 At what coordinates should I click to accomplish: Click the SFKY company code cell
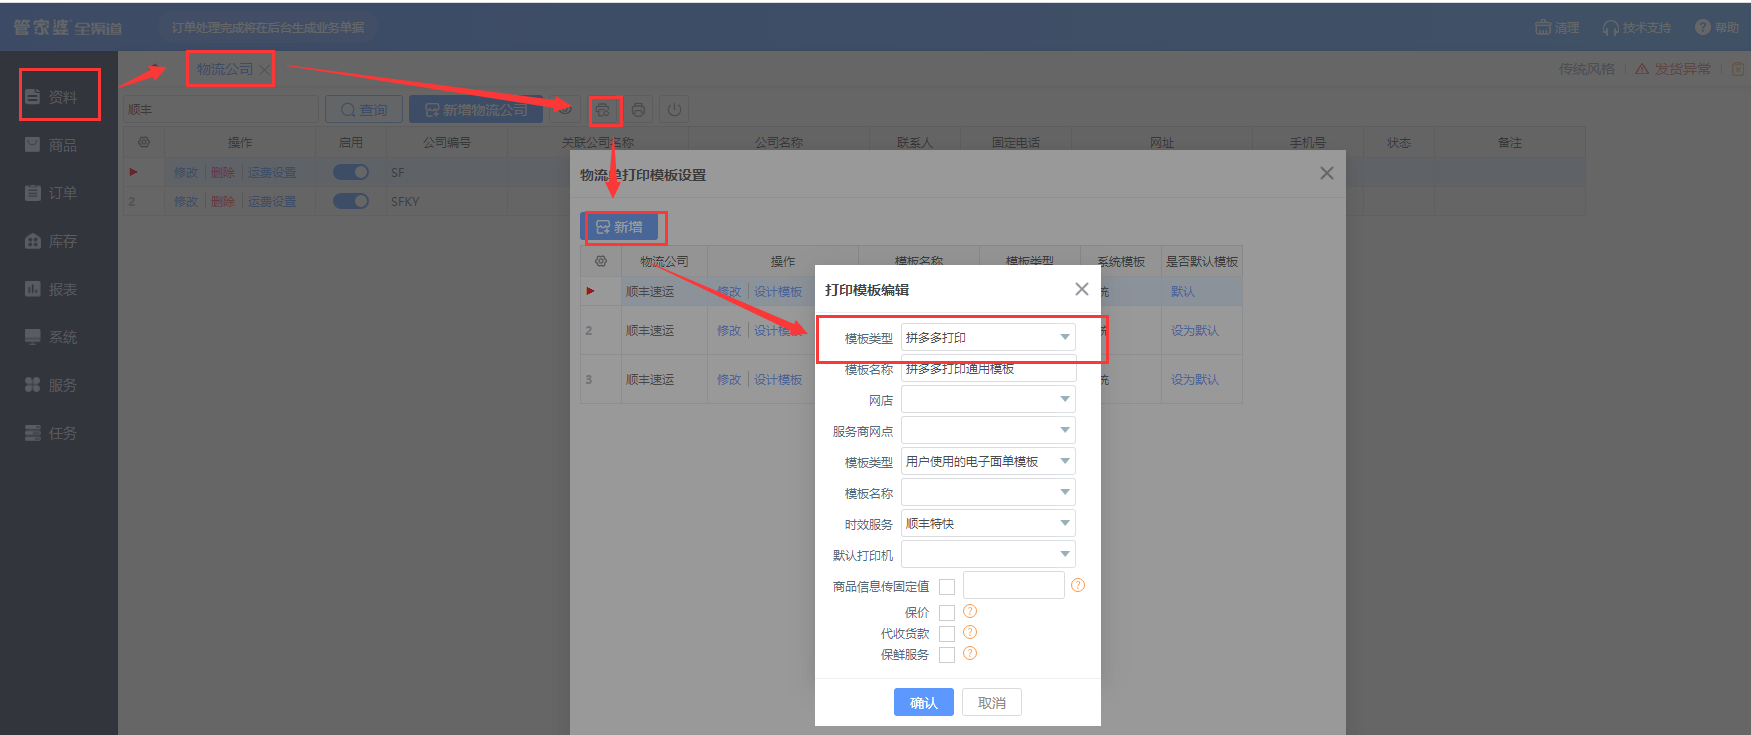447,201
